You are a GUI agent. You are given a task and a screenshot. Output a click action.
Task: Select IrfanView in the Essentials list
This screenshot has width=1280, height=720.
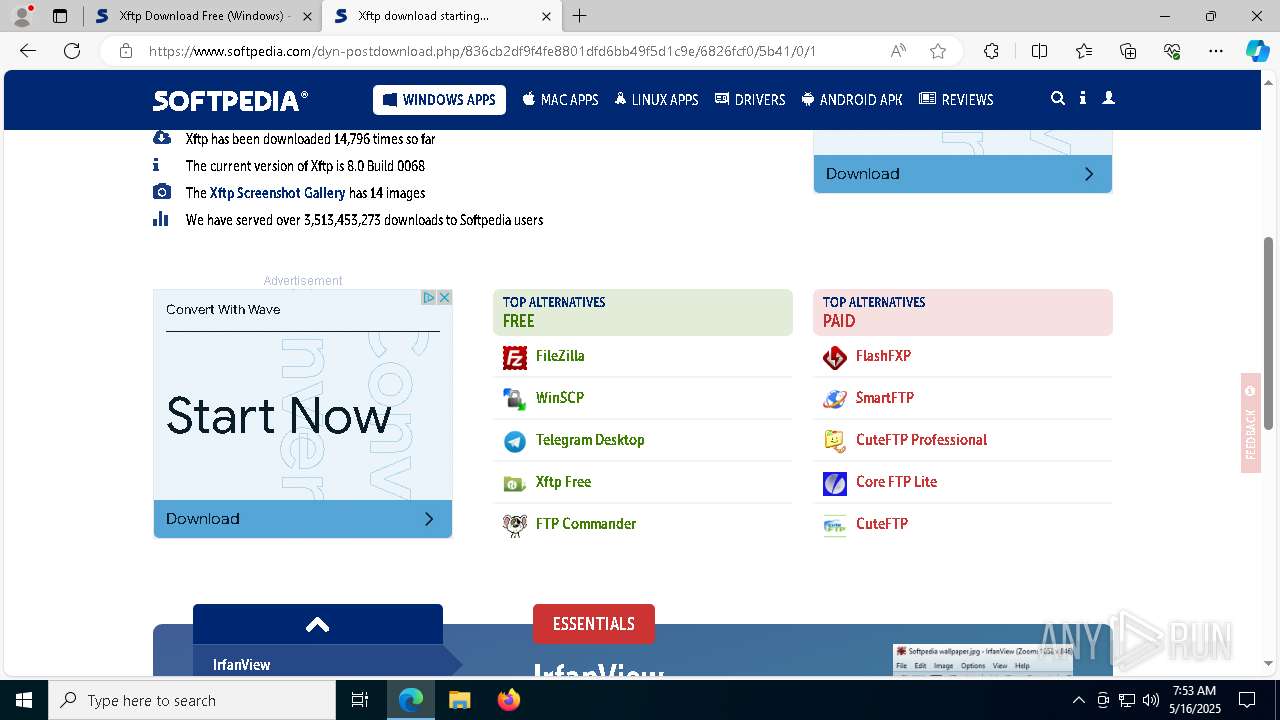[242, 665]
